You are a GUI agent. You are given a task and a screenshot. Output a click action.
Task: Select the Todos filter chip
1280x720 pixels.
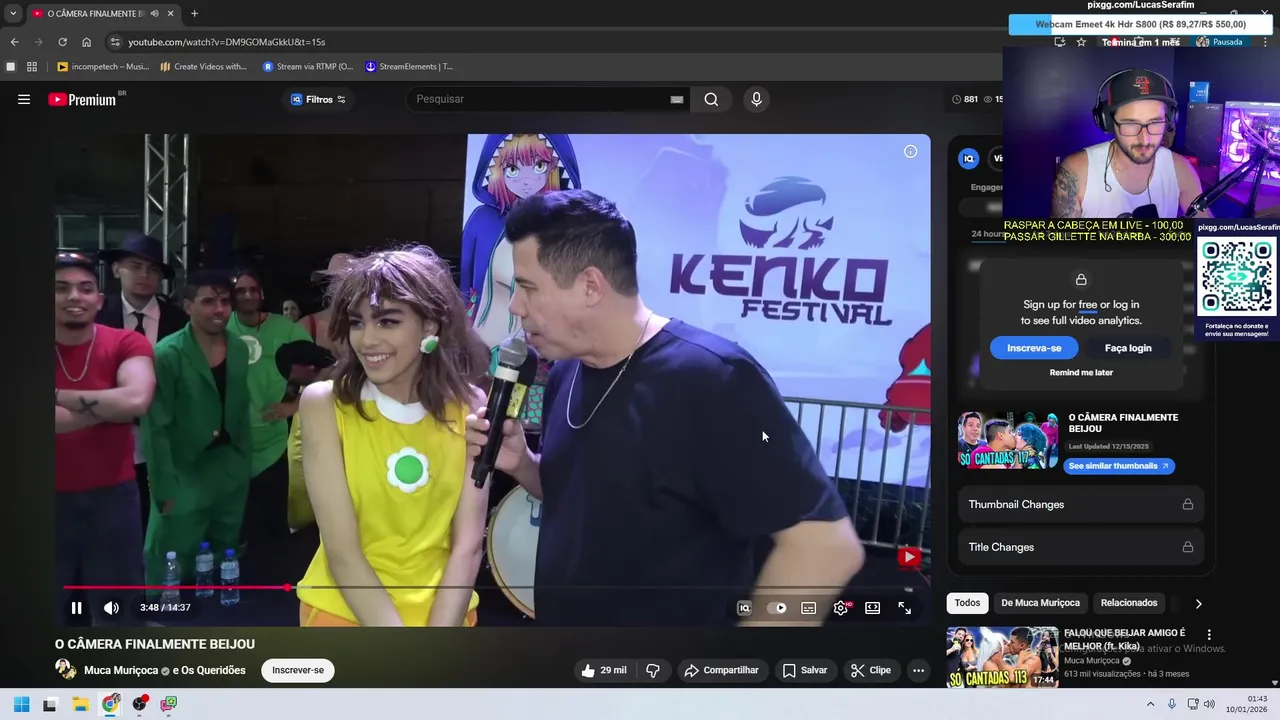[967, 603]
